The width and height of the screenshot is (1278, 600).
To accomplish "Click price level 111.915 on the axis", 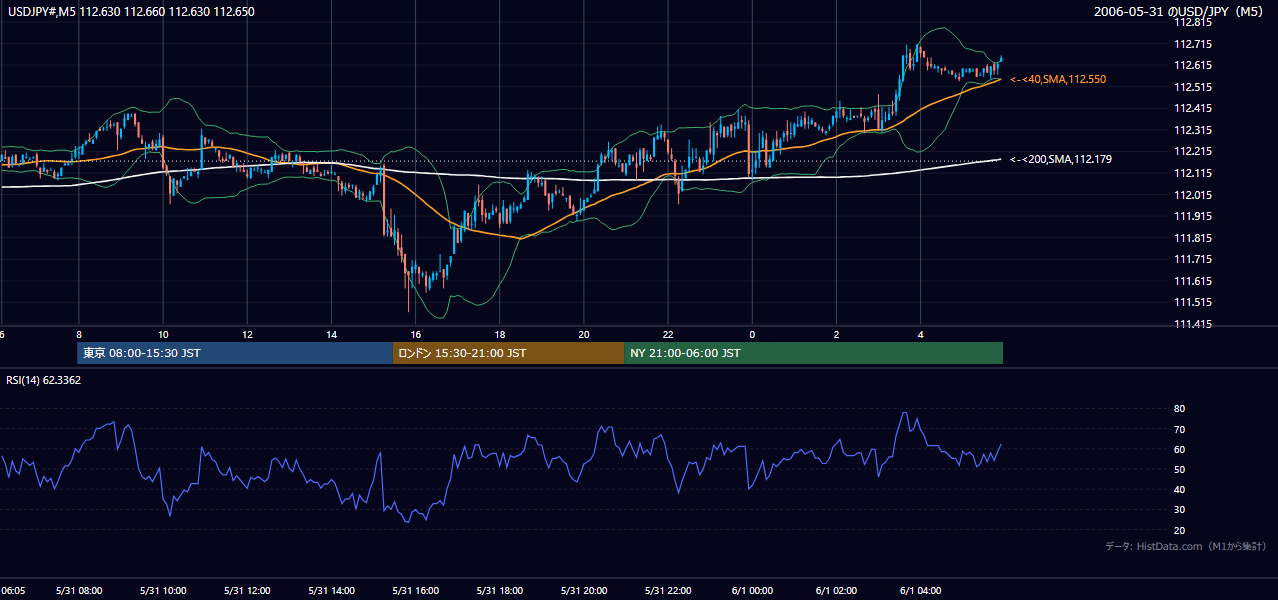I will coord(1192,216).
